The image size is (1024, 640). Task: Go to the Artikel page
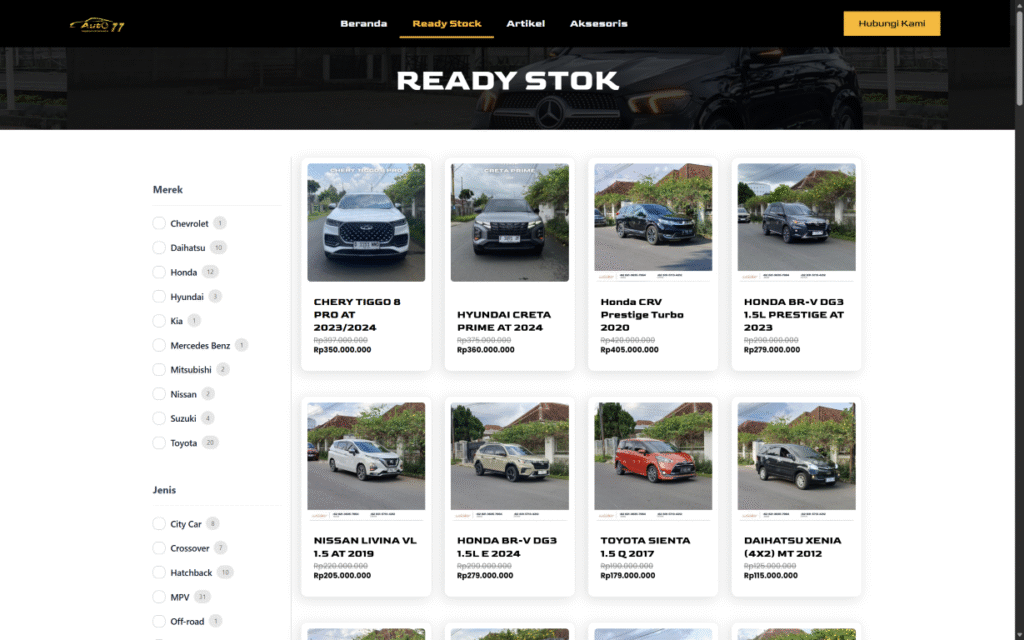(525, 24)
